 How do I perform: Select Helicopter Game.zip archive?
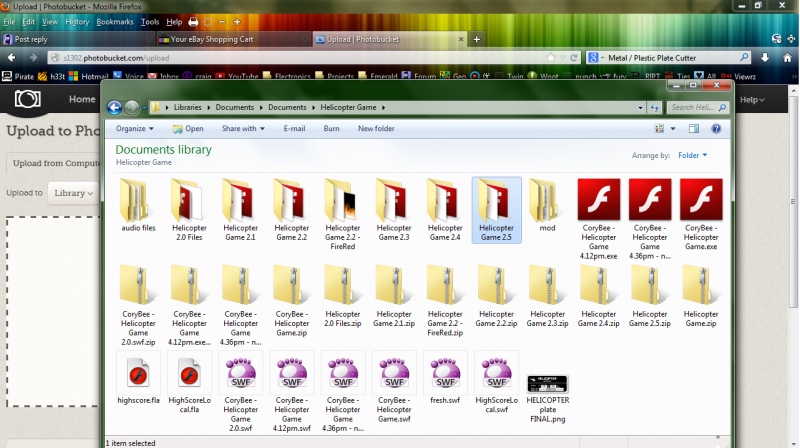click(x=701, y=296)
